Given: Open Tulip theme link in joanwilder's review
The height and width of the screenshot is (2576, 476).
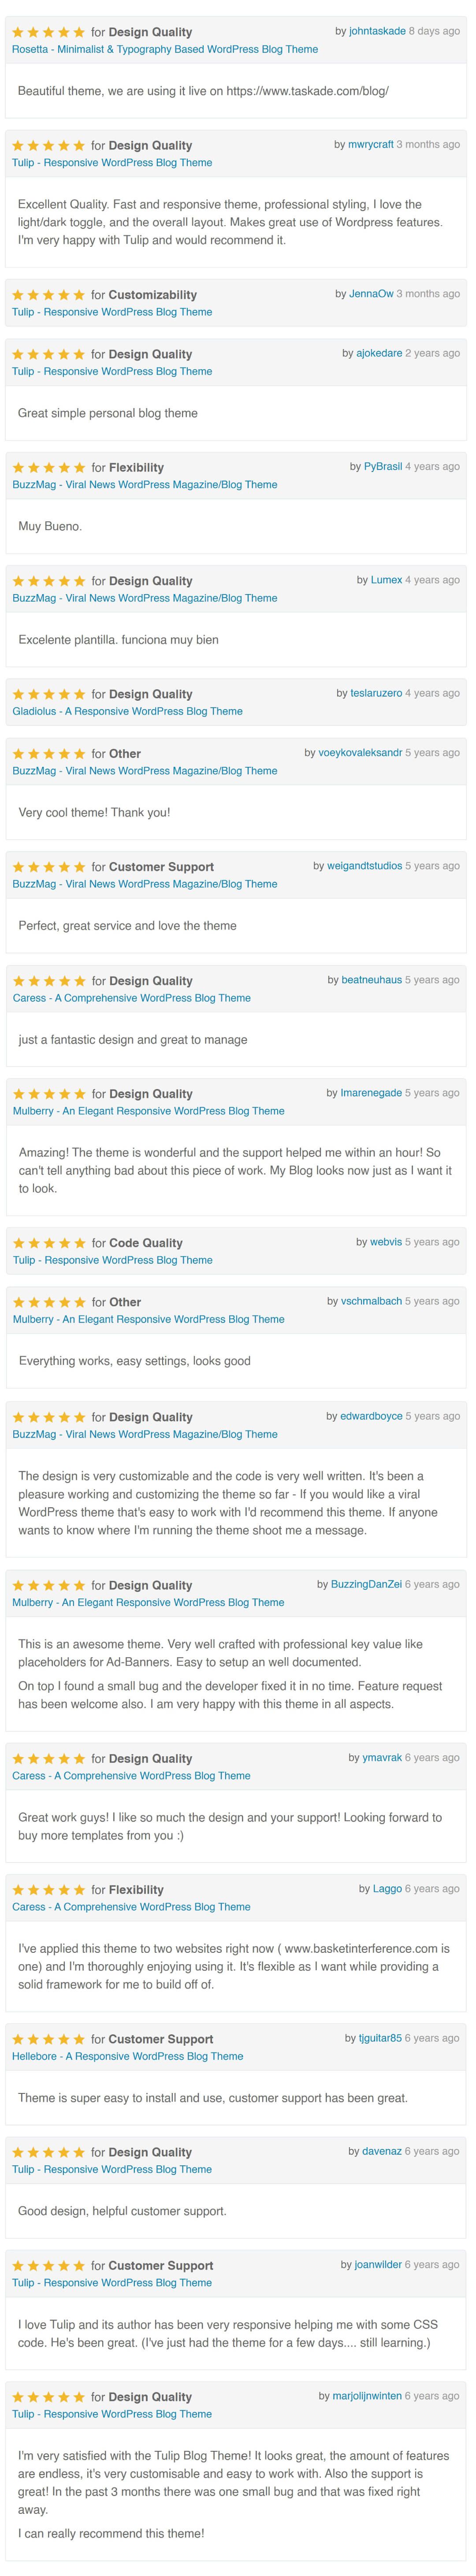Looking at the screenshot, I should [112, 2282].
